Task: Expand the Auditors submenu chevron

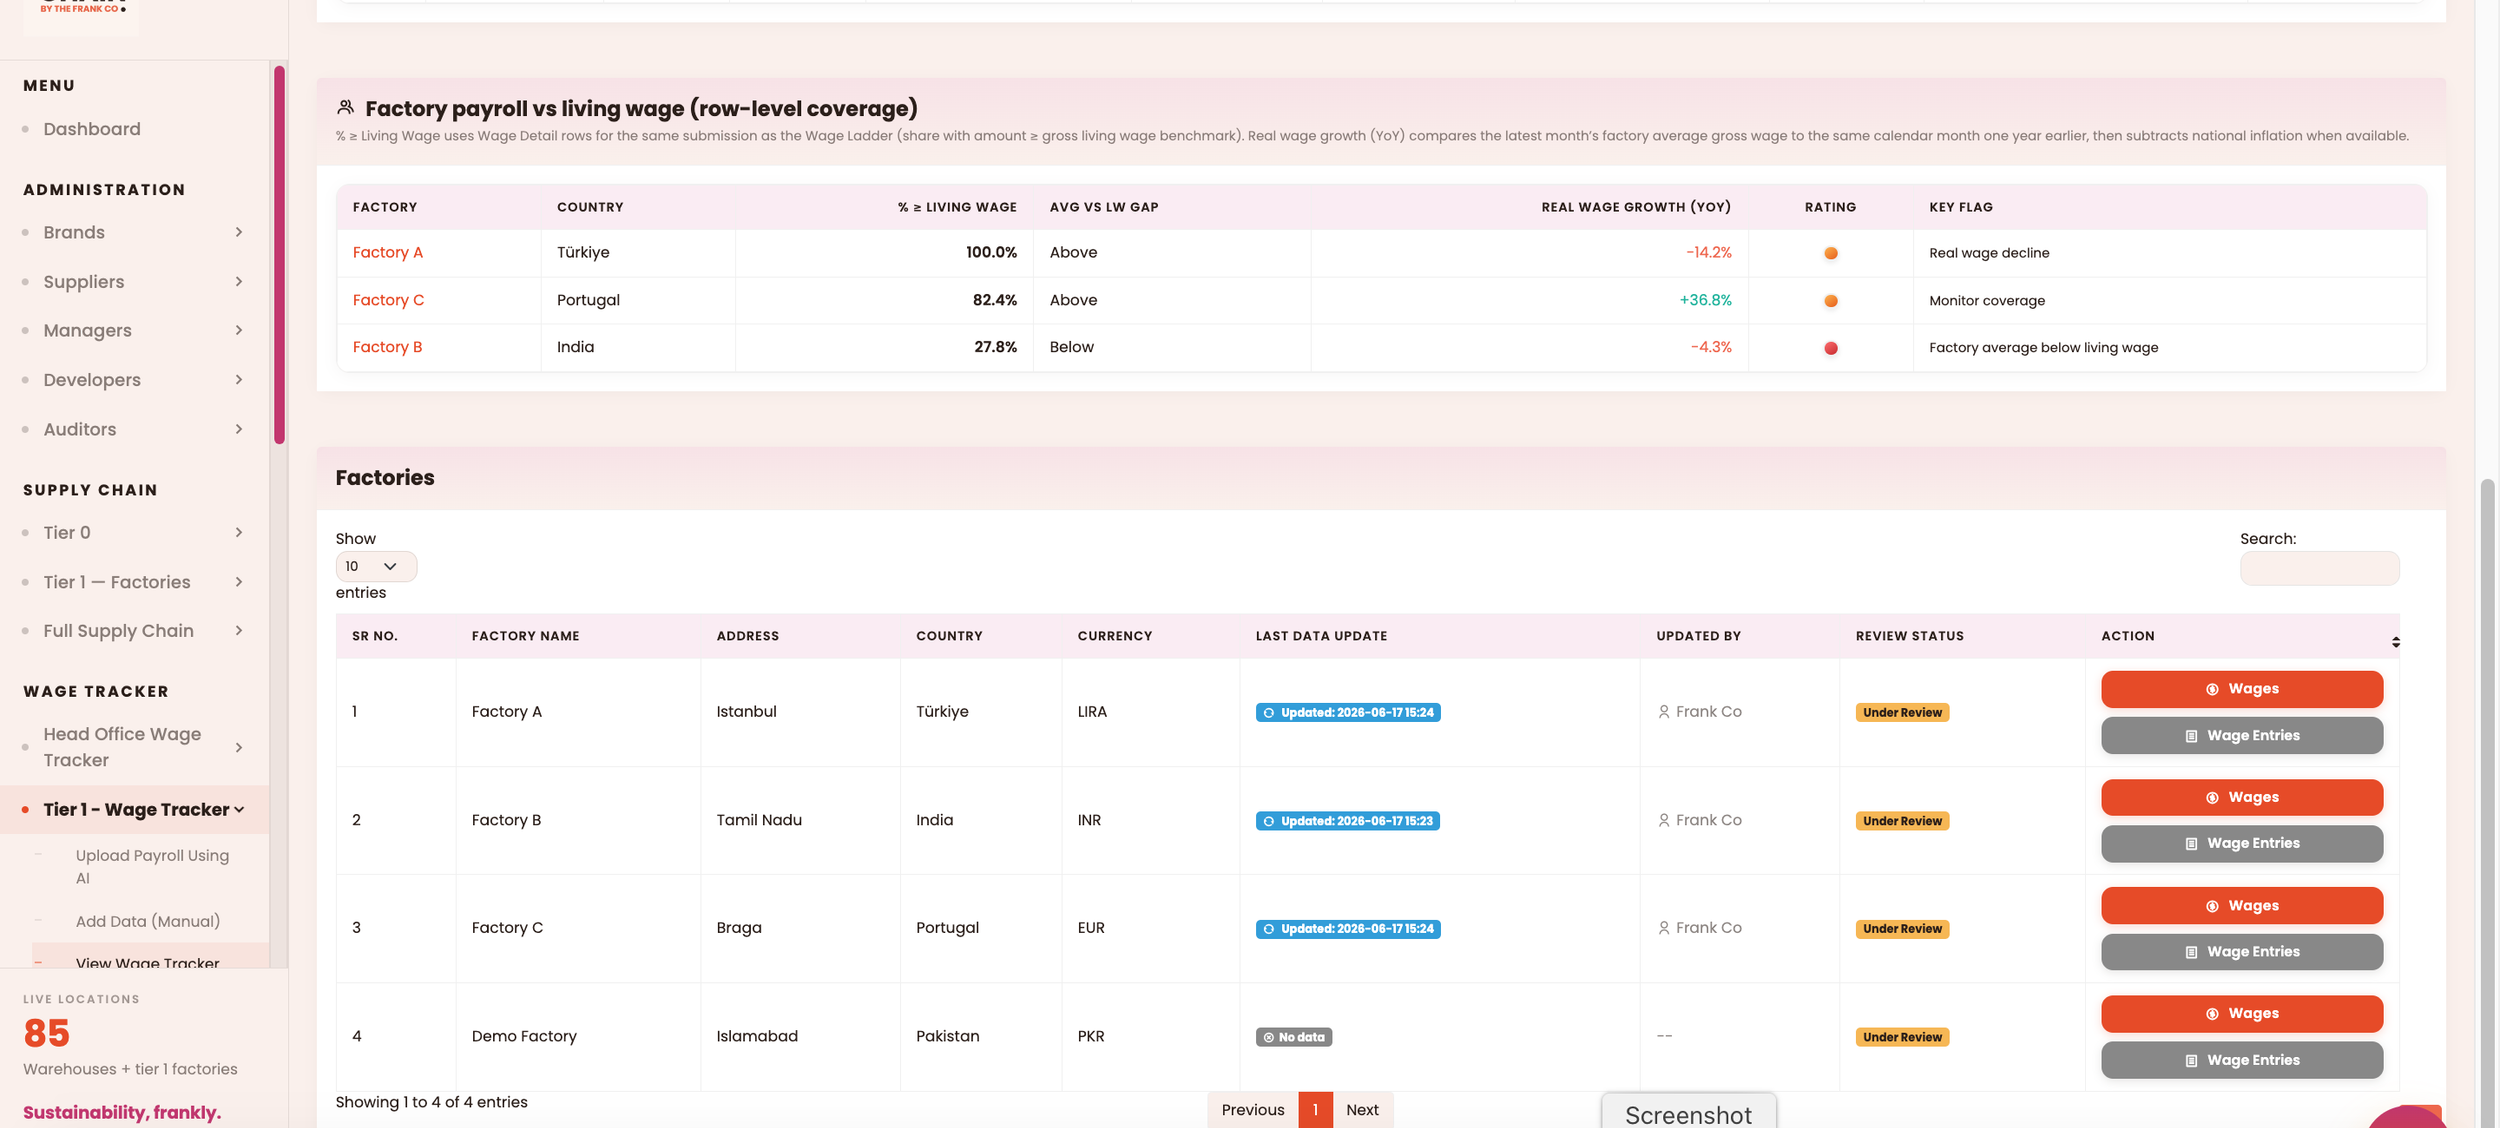Action: (239, 429)
